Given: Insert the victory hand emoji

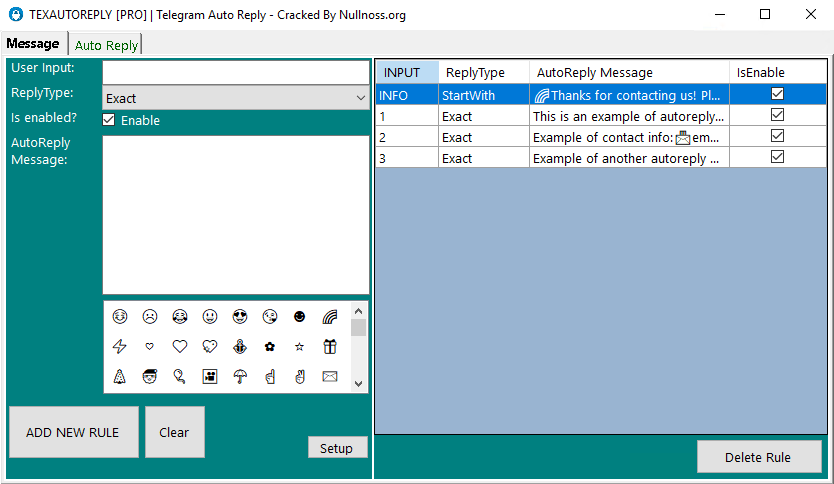Looking at the screenshot, I should click(x=300, y=377).
